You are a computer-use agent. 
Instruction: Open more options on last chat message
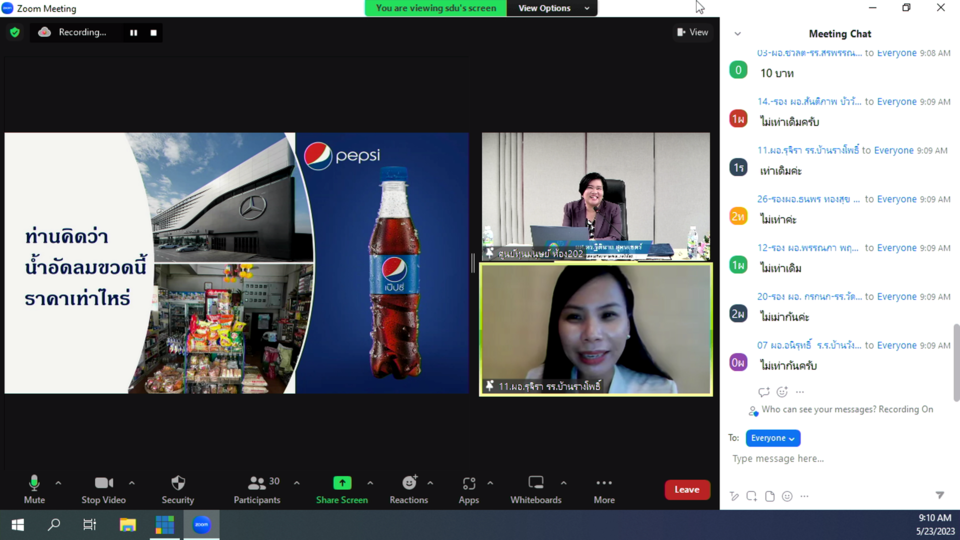[800, 392]
